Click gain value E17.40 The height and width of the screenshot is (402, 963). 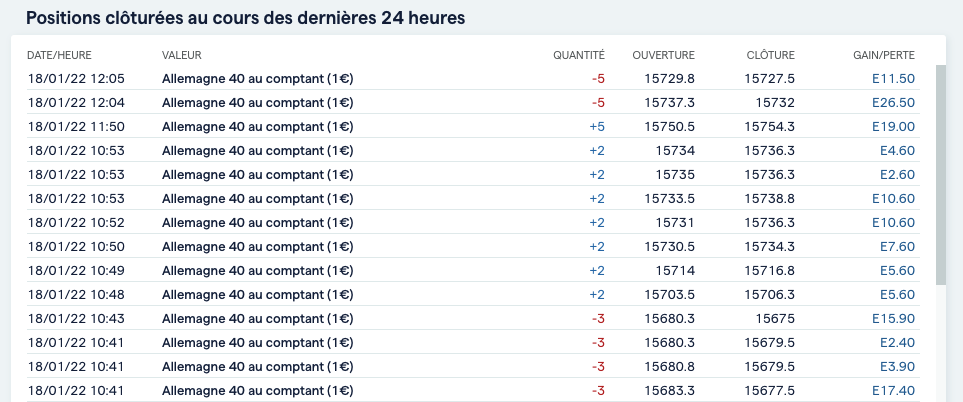pyautogui.click(x=893, y=390)
